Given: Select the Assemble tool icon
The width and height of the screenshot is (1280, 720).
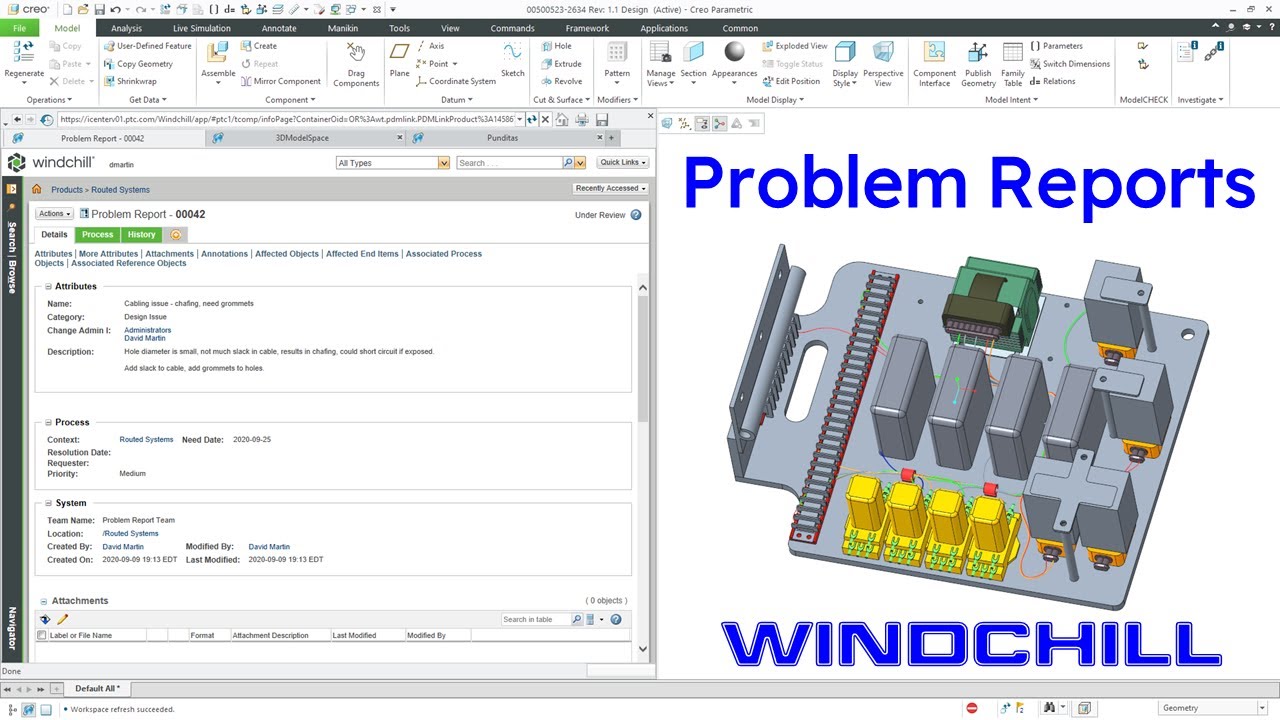Looking at the screenshot, I should [218, 54].
